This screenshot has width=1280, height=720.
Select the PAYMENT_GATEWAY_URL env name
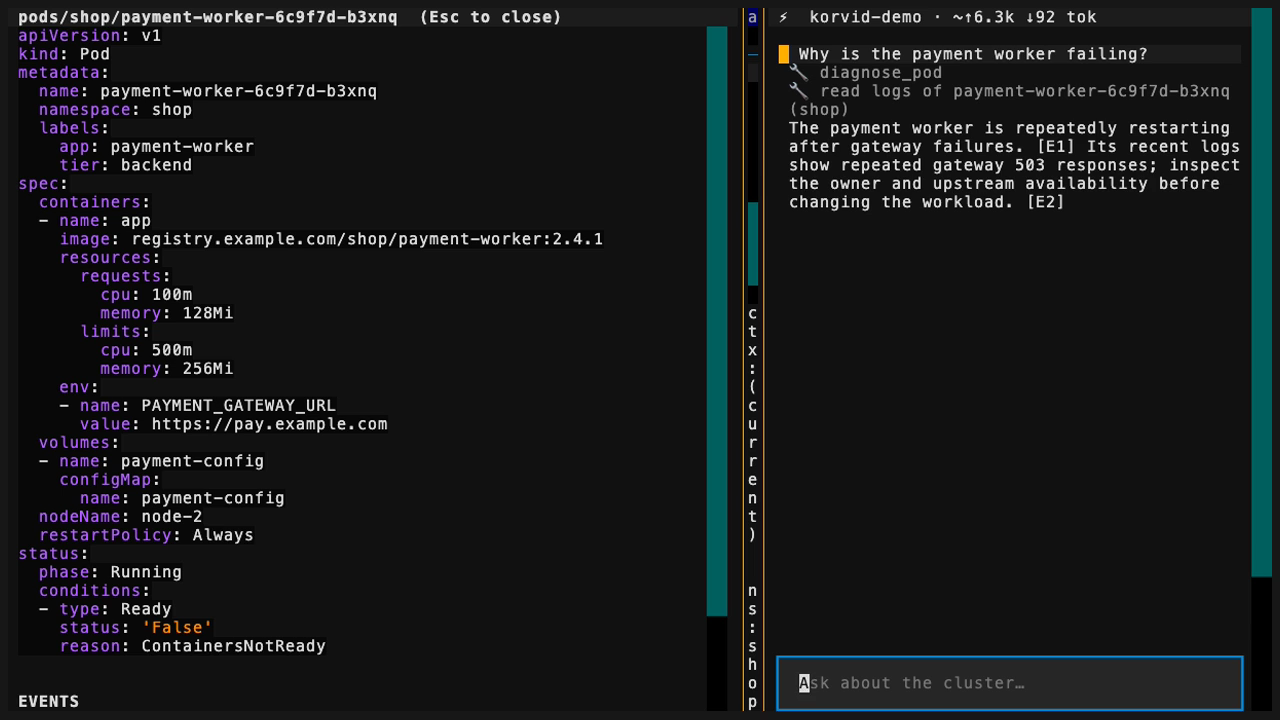click(x=238, y=405)
